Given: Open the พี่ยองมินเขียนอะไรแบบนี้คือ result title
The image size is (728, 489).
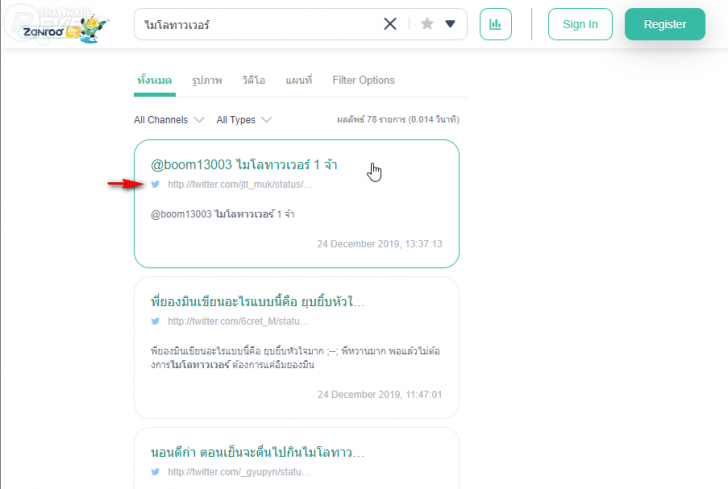Looking at the screenshot, I should pyautogui.click(x=258, y=302).
